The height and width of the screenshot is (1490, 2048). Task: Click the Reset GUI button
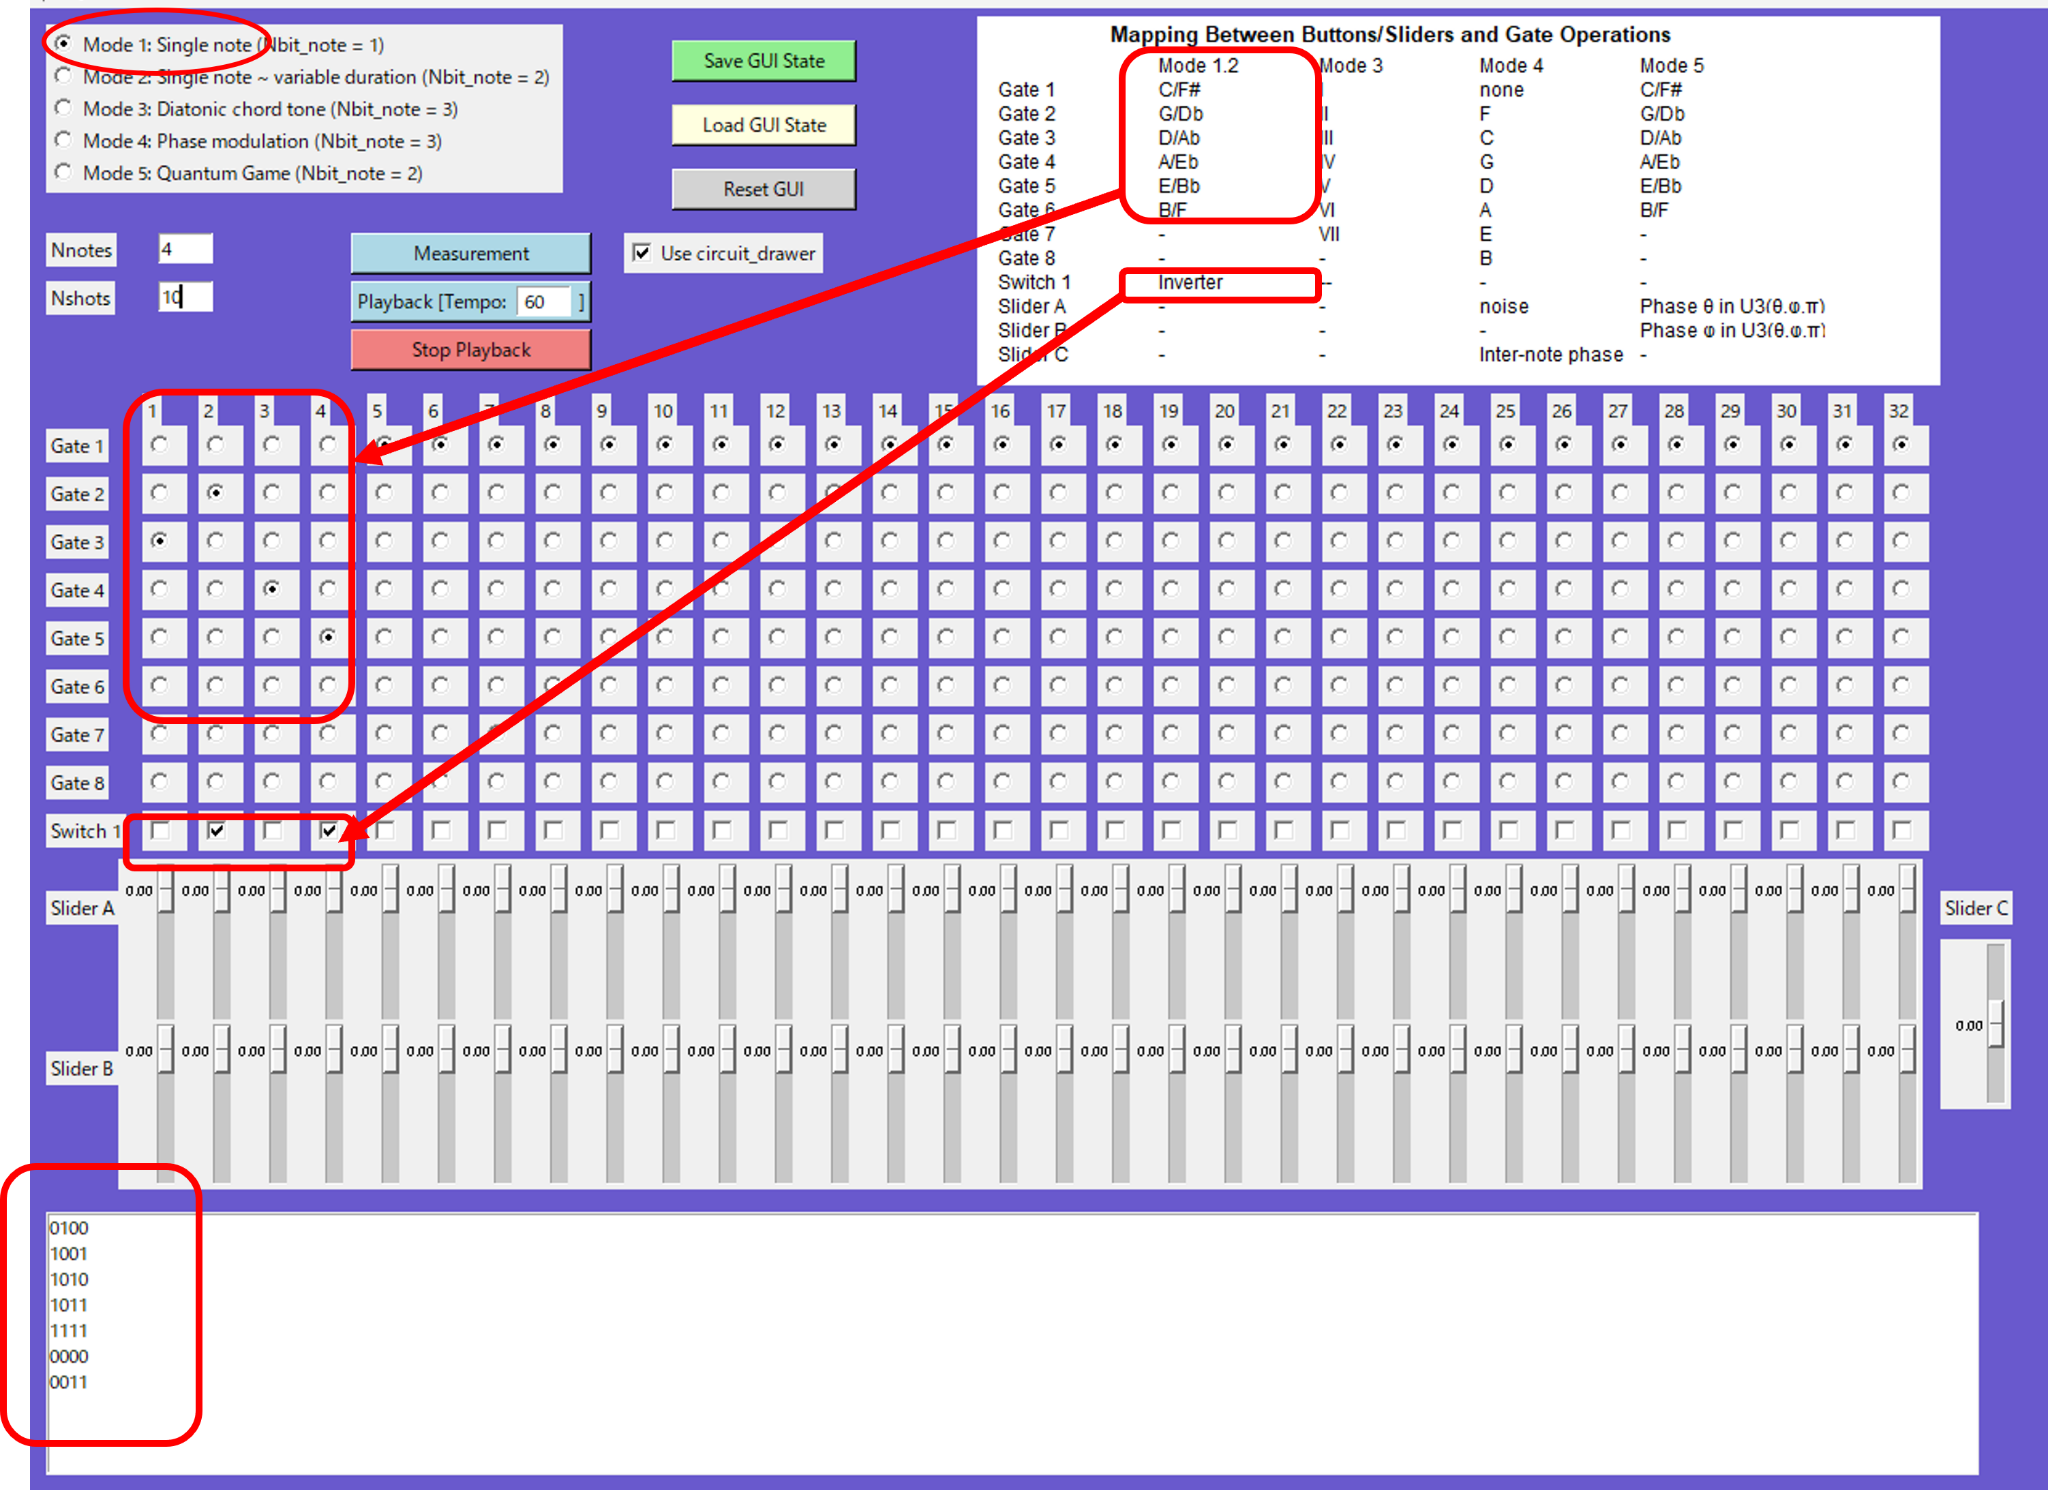pyautogui.click(x=764, y=189)
